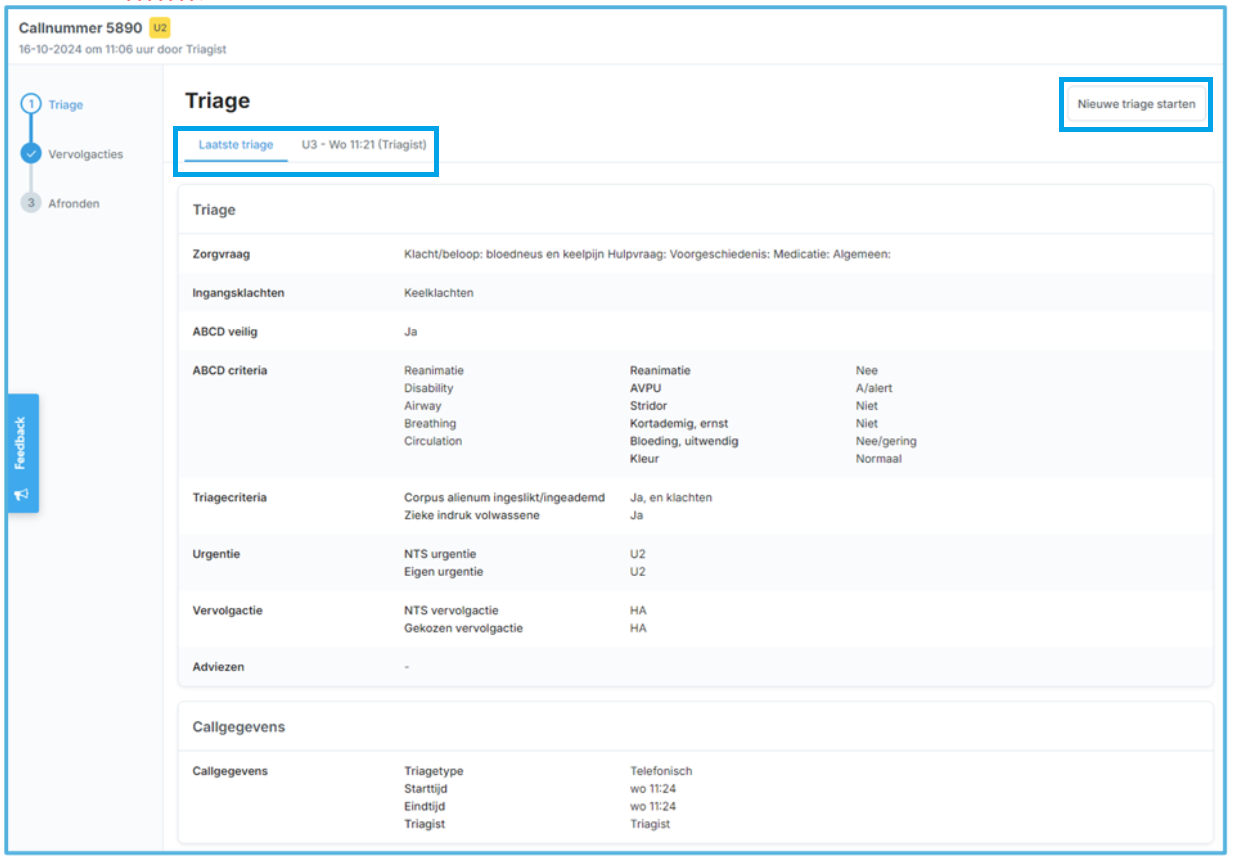Select the NTS urgentie U2 value

637,554
